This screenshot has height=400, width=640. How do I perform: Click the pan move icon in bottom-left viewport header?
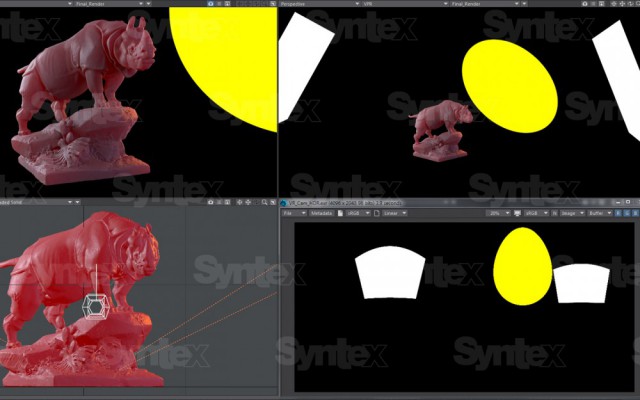tap(248, 202)
